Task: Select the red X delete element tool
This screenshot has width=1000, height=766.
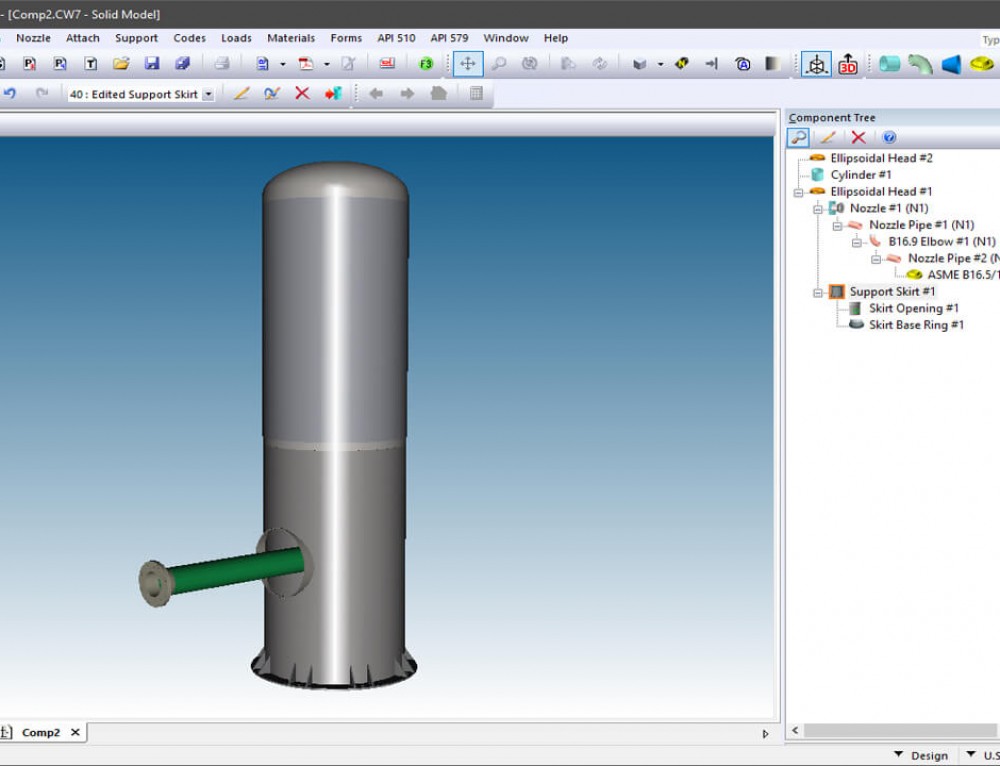Action: (x=300, y=93)
